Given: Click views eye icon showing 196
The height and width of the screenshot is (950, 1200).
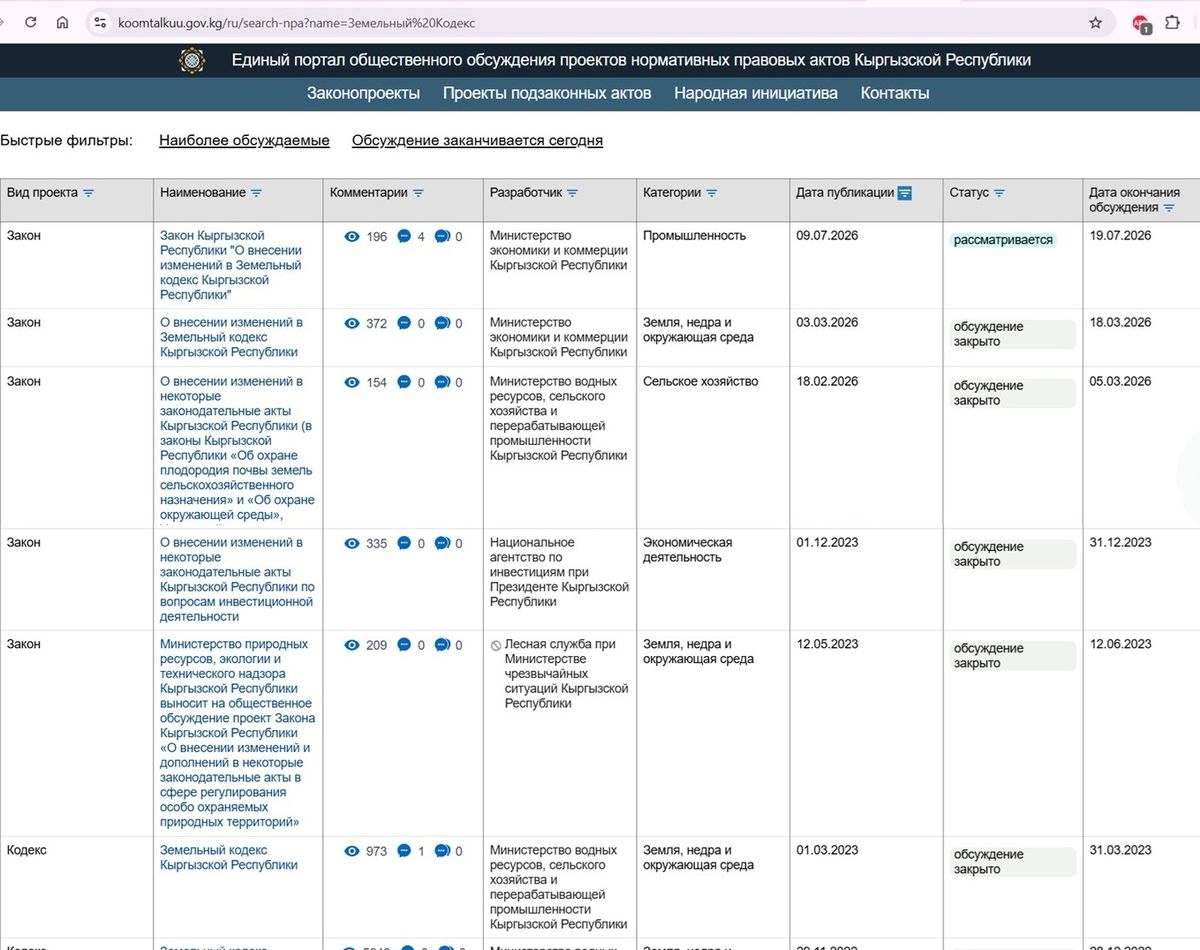Looking at the screenshot, I should [x=352, y=237].
